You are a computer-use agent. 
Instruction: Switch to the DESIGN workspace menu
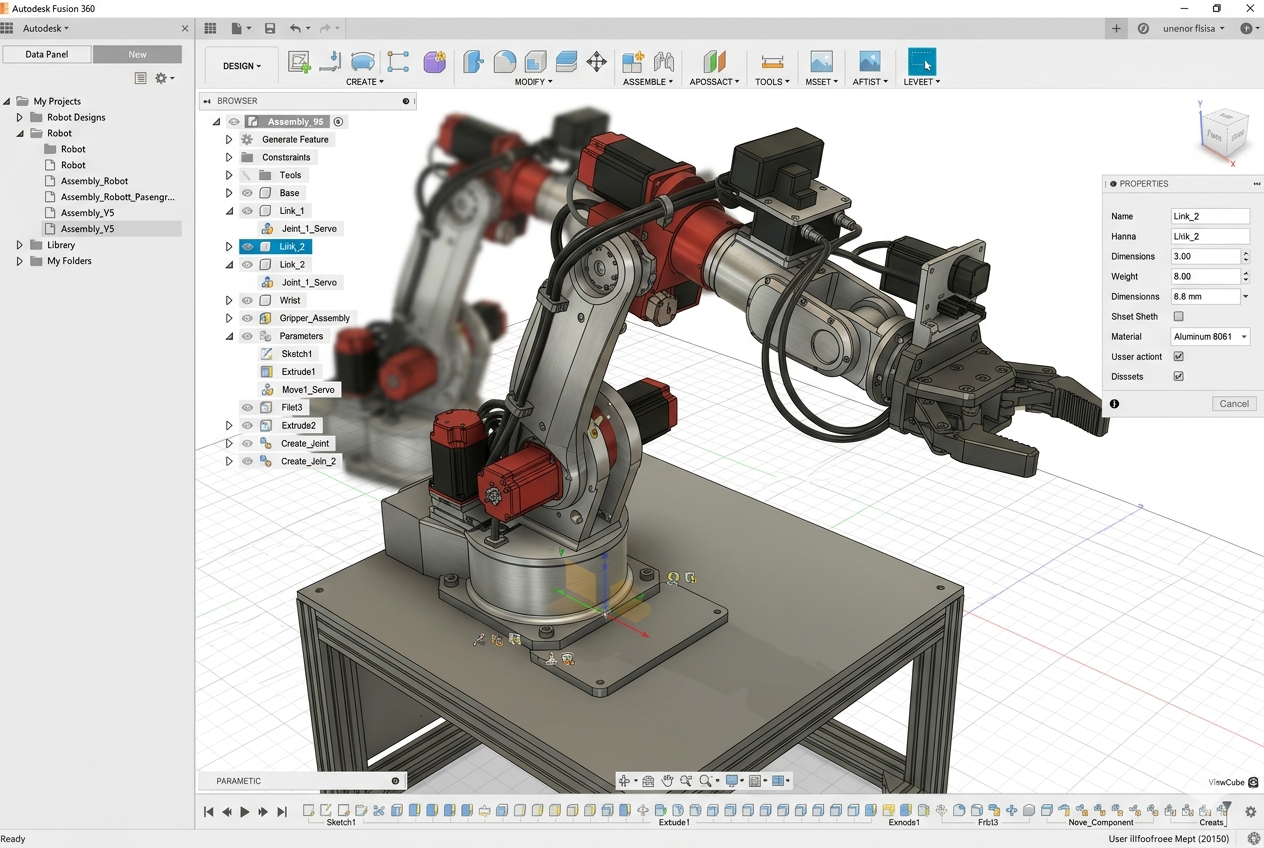point(240,65)
